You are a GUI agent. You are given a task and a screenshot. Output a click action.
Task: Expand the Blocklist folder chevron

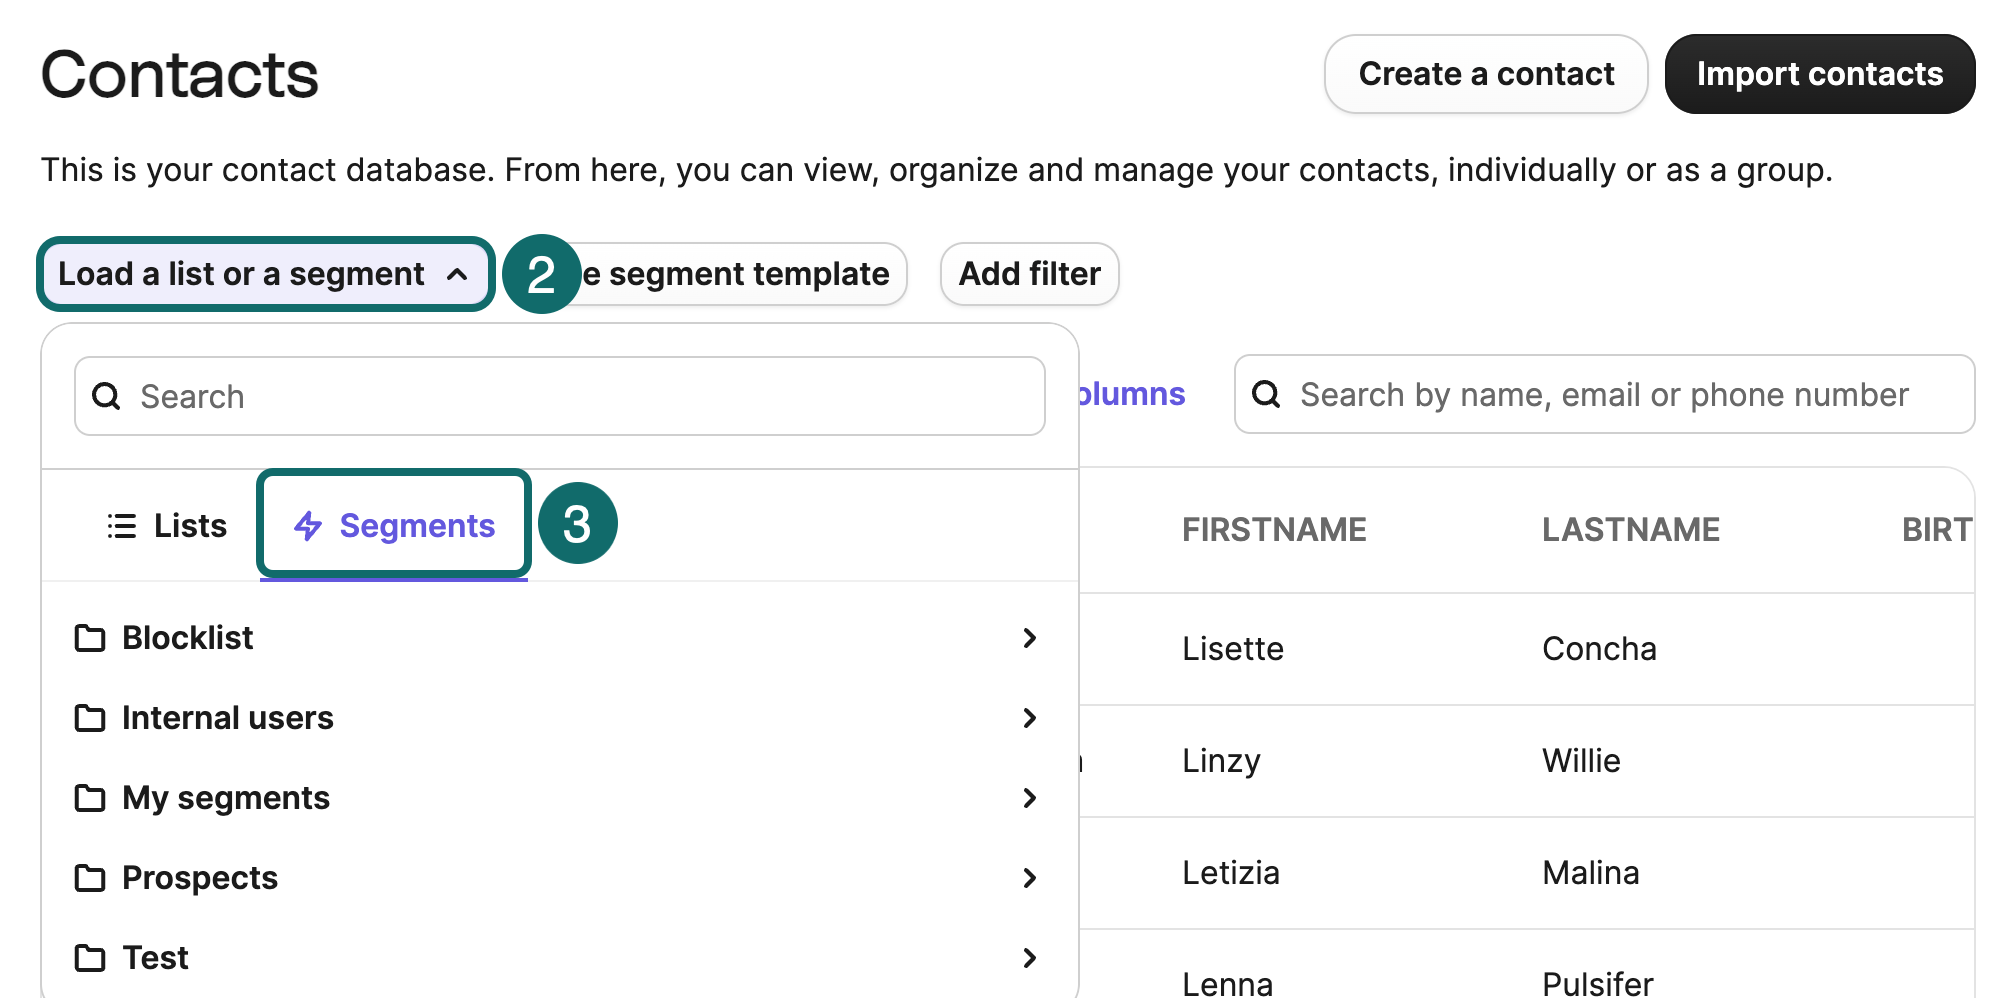click(1029, 638)
